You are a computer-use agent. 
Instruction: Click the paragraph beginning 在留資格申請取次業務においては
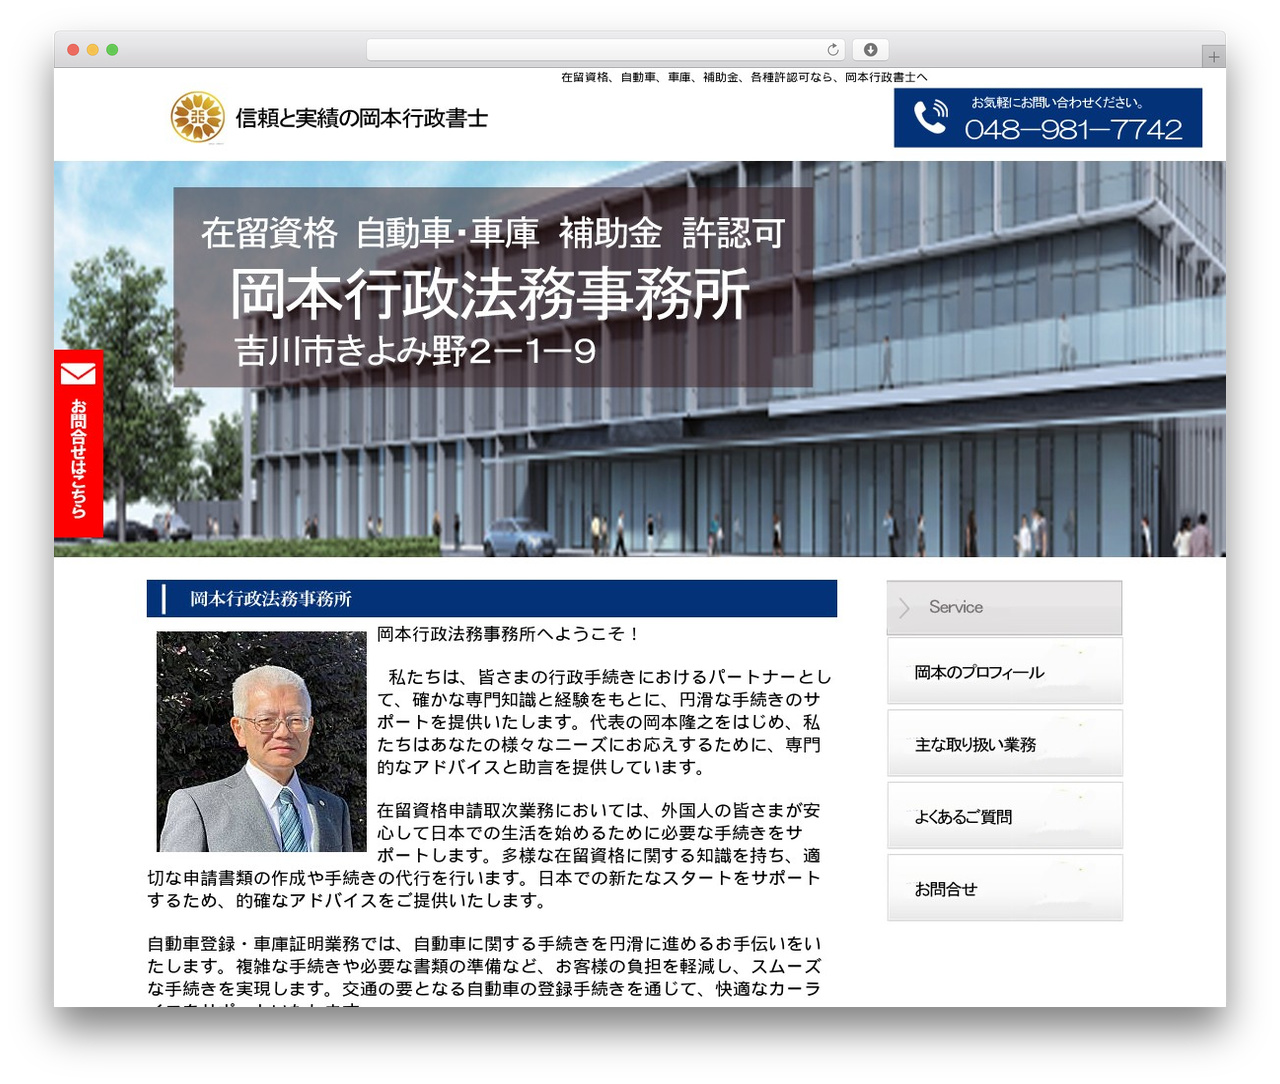(x=485, y=855)
